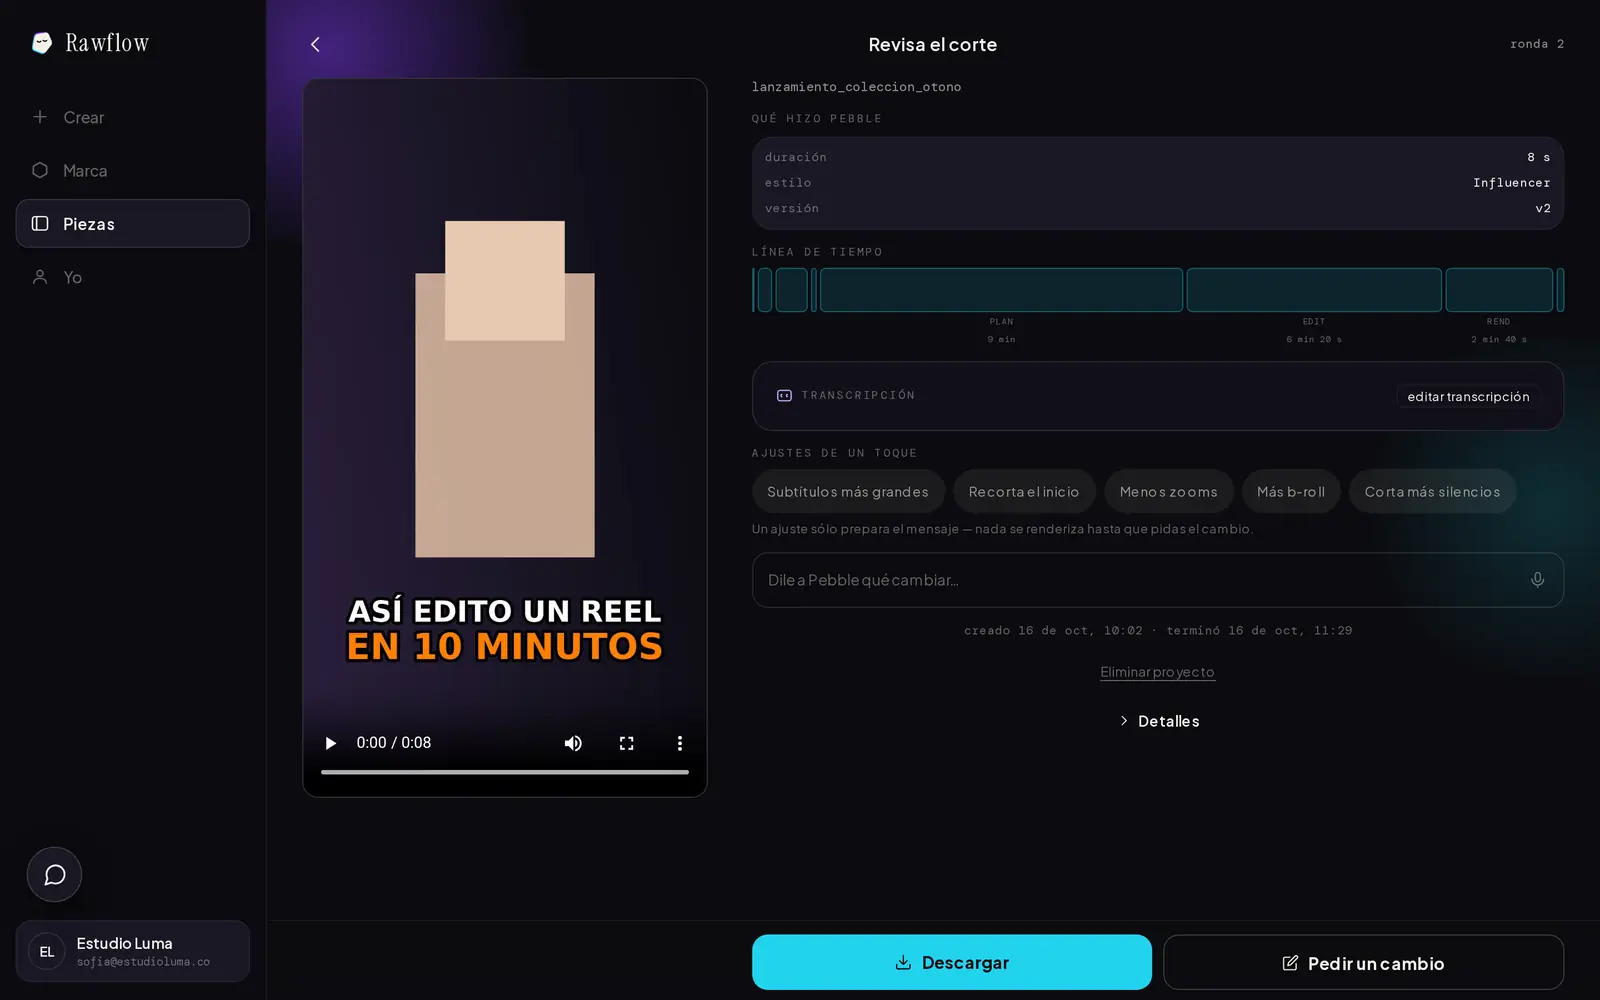Click the Descargar button
The width and height of the screenshot is (1600, 1000).
(952, 962)
